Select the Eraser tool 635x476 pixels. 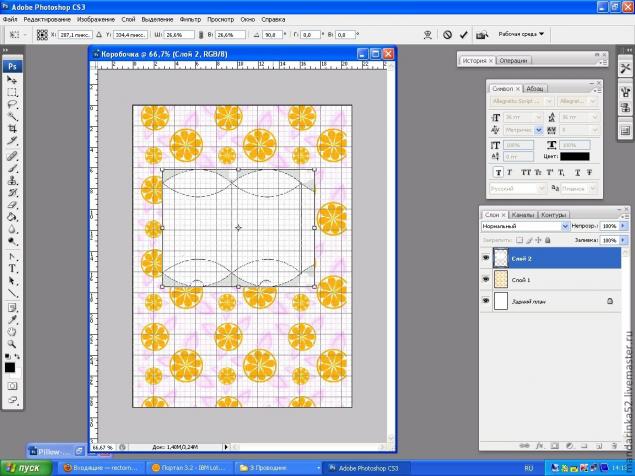(12, 205)
